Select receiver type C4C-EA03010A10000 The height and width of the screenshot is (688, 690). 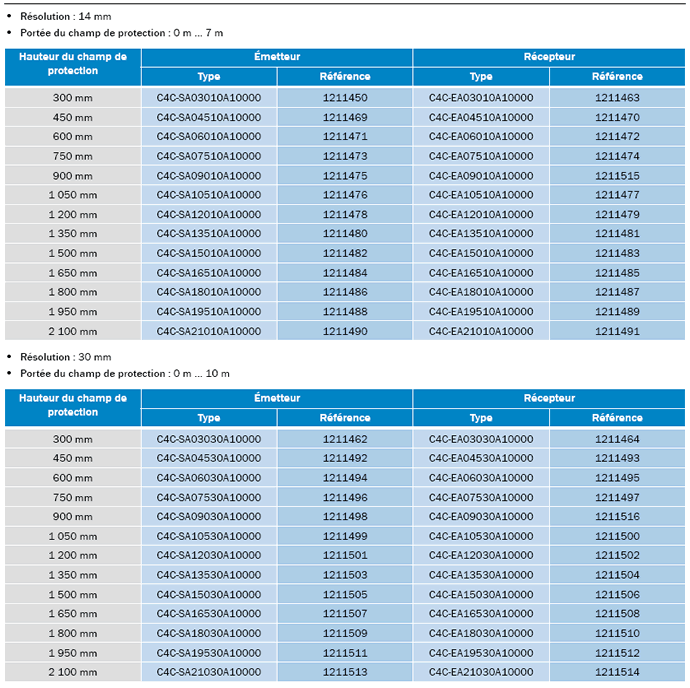481,98
